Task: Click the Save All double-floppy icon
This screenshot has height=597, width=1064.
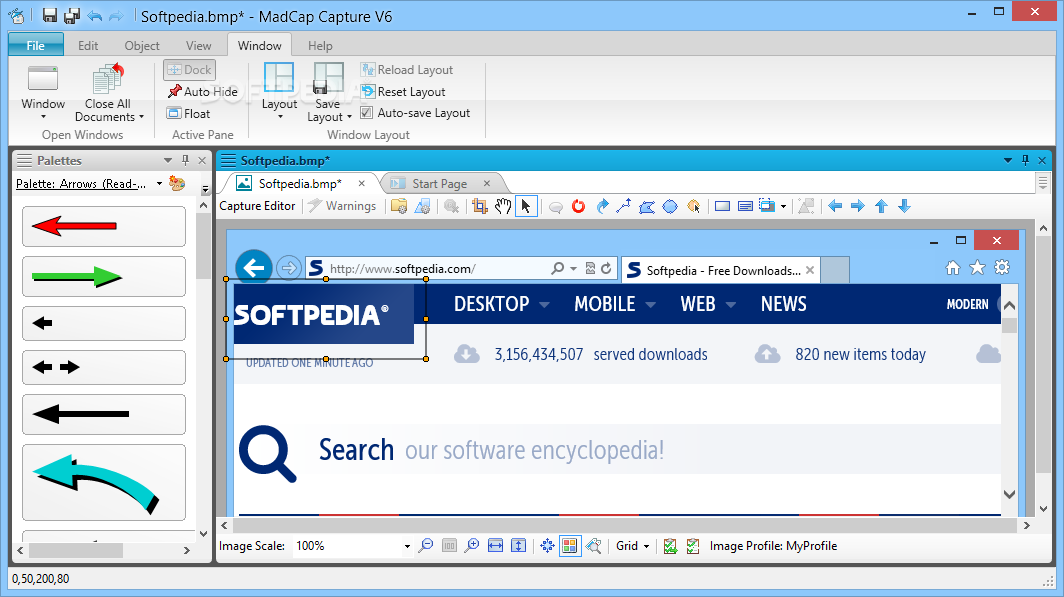Action: [x=71, y=16]
